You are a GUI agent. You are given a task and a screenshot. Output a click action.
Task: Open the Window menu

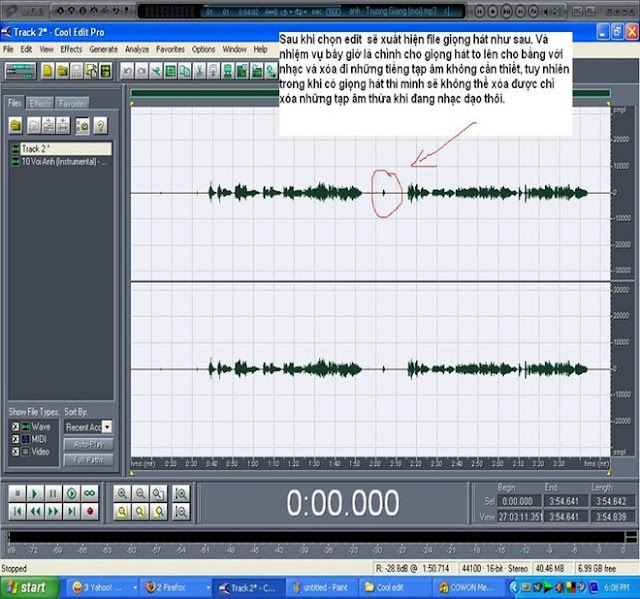pos(234,49)
